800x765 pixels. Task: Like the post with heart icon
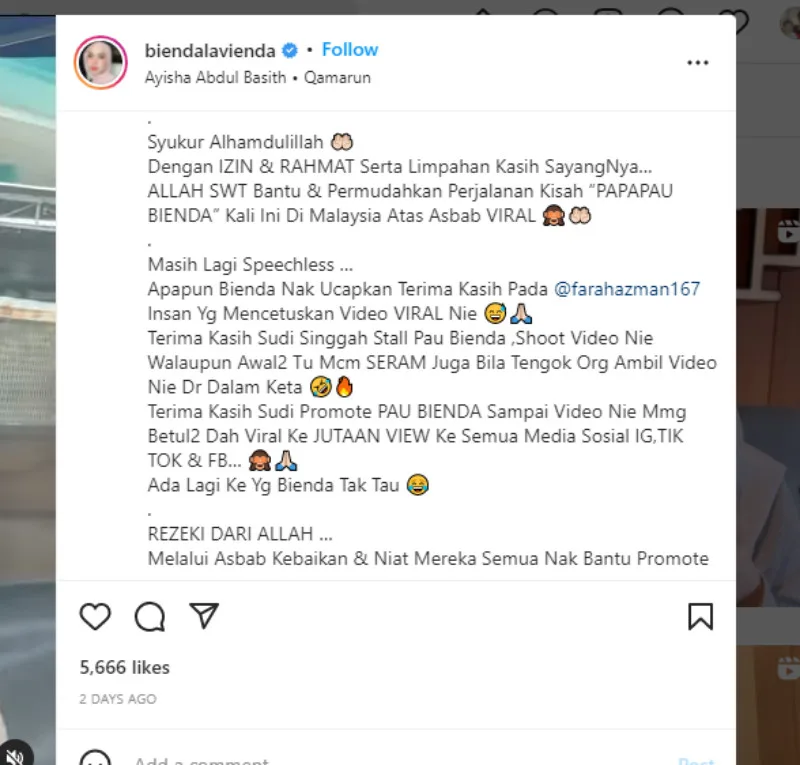(x=95, y=616)
